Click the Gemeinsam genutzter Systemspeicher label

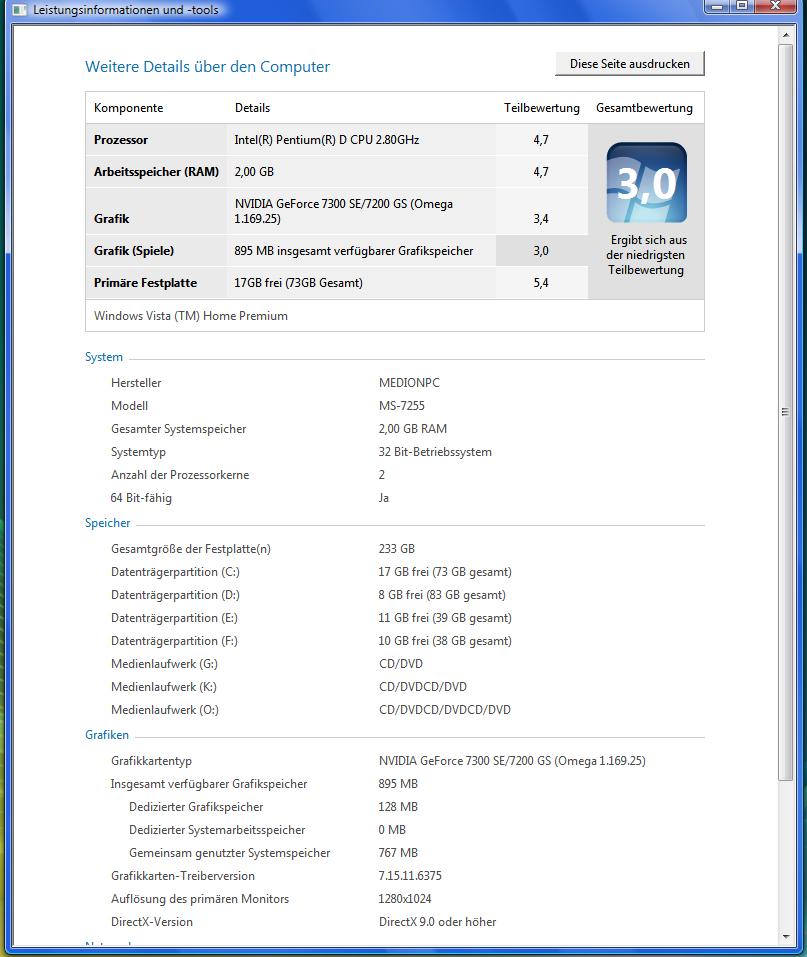tap(230, 853)
